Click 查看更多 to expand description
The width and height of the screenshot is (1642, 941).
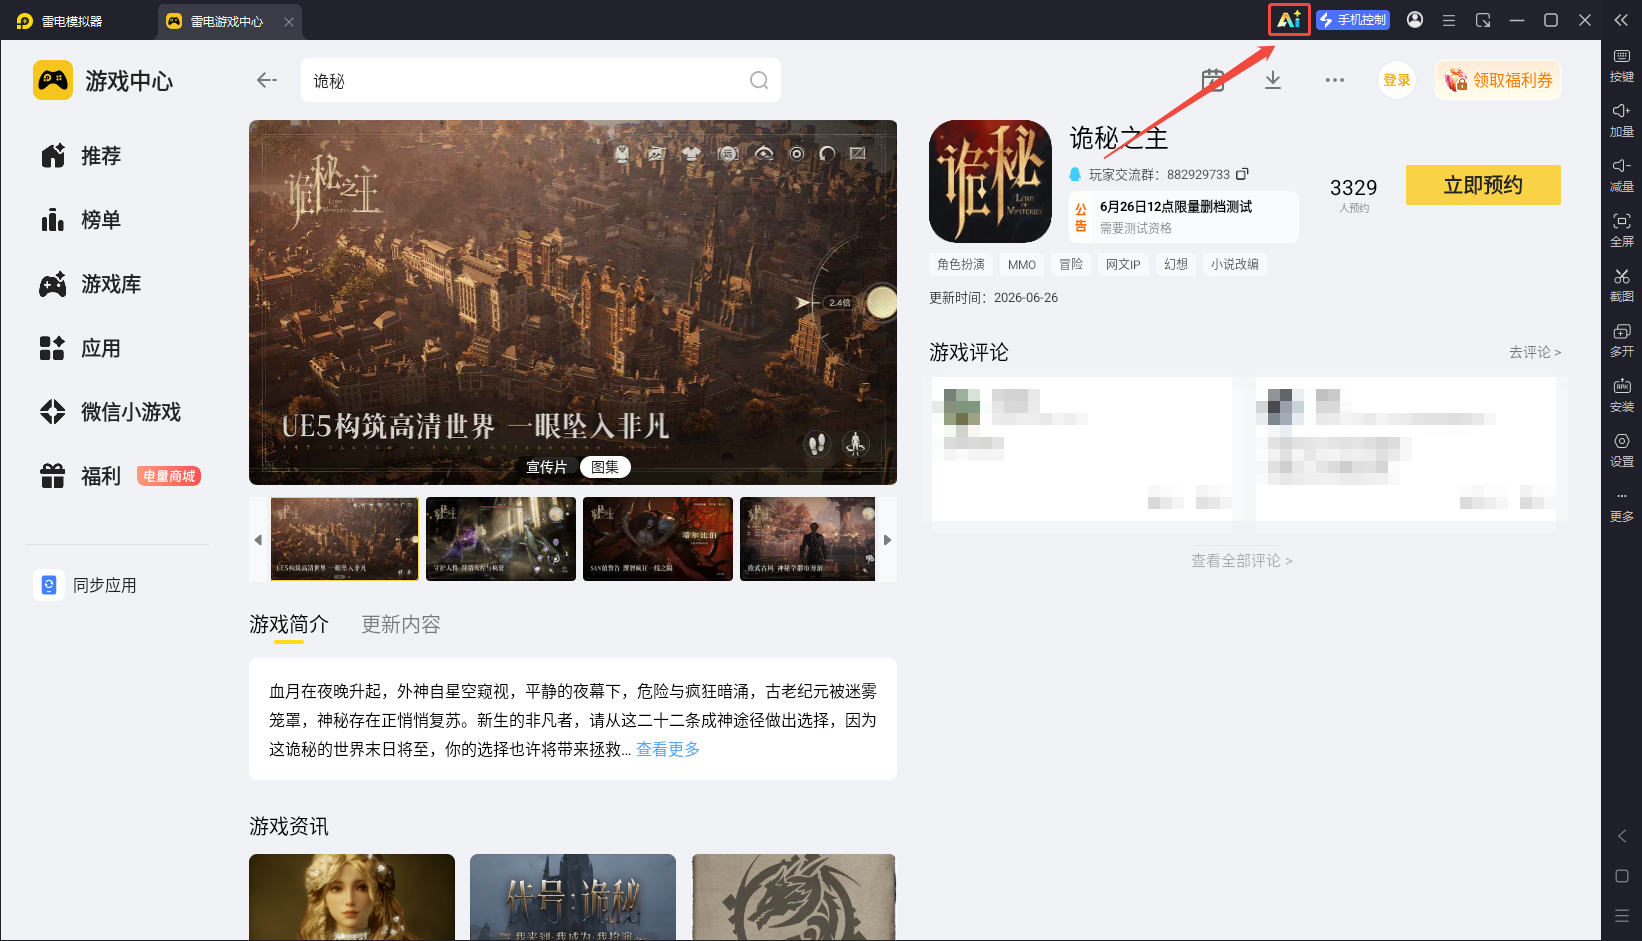click(668, 749)
